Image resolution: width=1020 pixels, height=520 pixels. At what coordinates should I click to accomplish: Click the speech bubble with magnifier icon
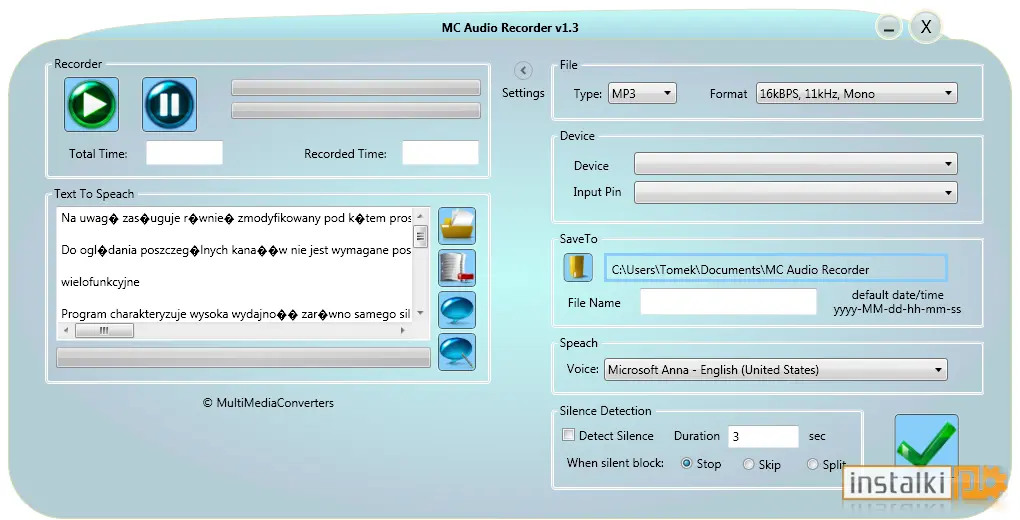pyautogui.click(x=457, y=352)
